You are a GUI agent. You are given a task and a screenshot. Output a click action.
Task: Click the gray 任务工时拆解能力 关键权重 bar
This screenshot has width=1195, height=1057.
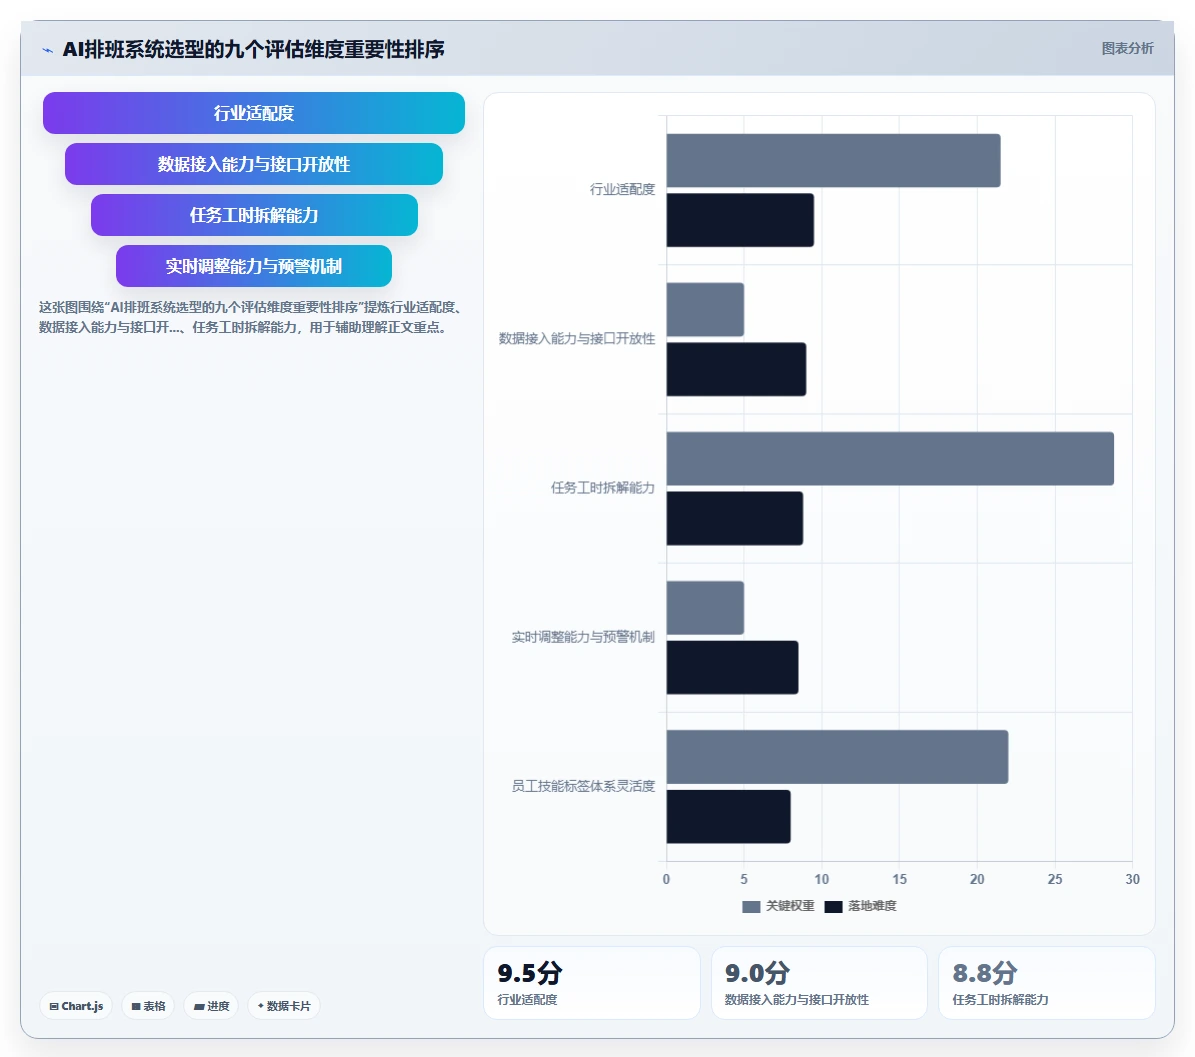(x=890, y=459)
